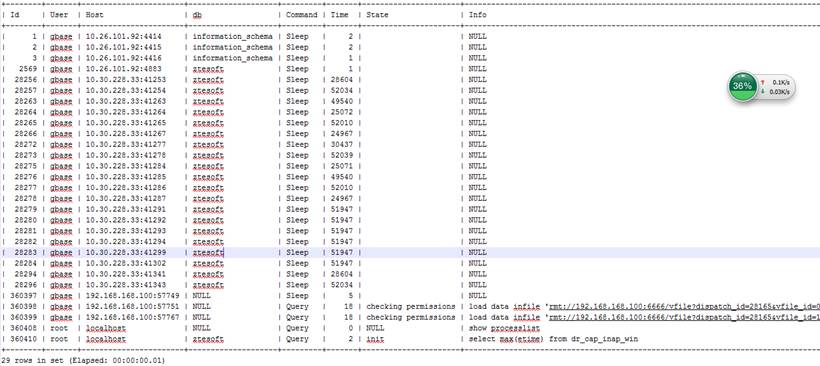The width and height of the screenshot is (820, 366).
Task: Select host 10.26.101.92:4414
Action: (x=123, y=37)
